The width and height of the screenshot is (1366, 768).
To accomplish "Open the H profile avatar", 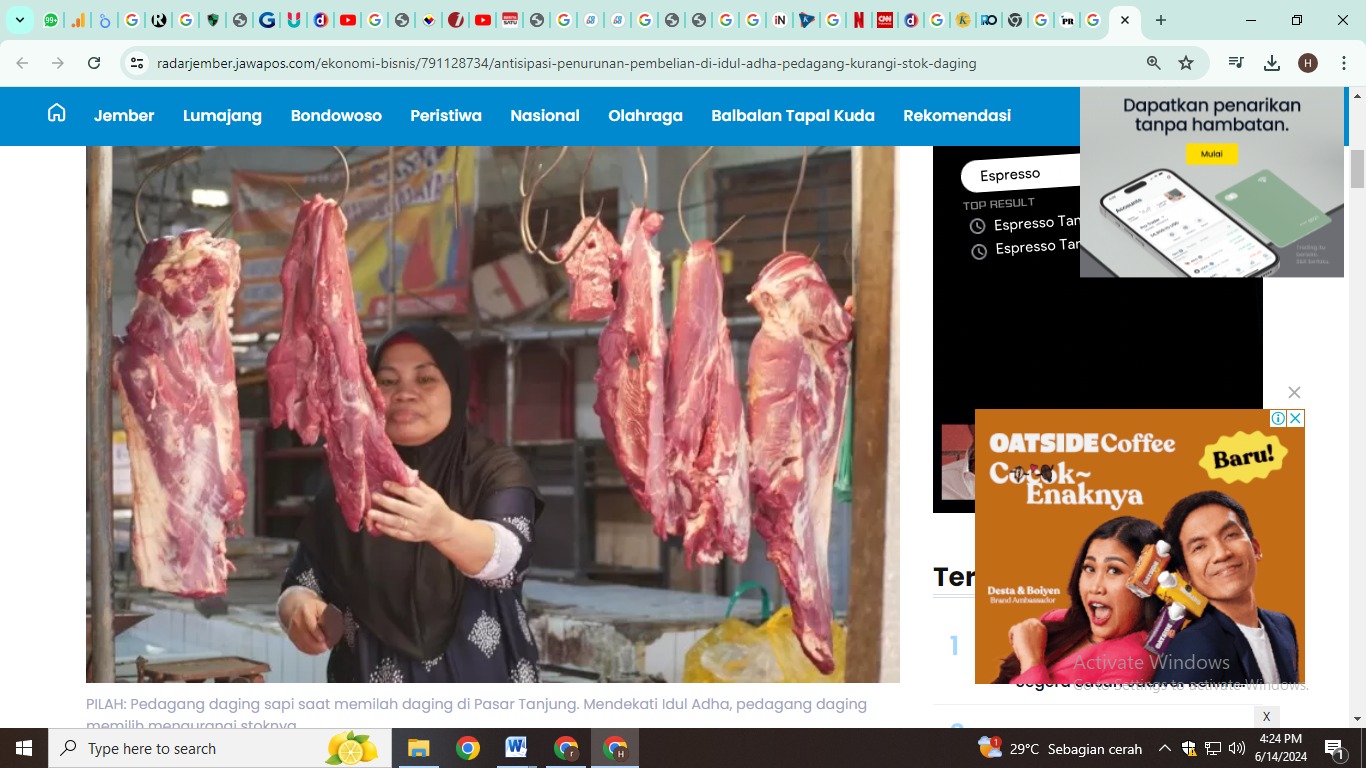I will coord(1308,63).
